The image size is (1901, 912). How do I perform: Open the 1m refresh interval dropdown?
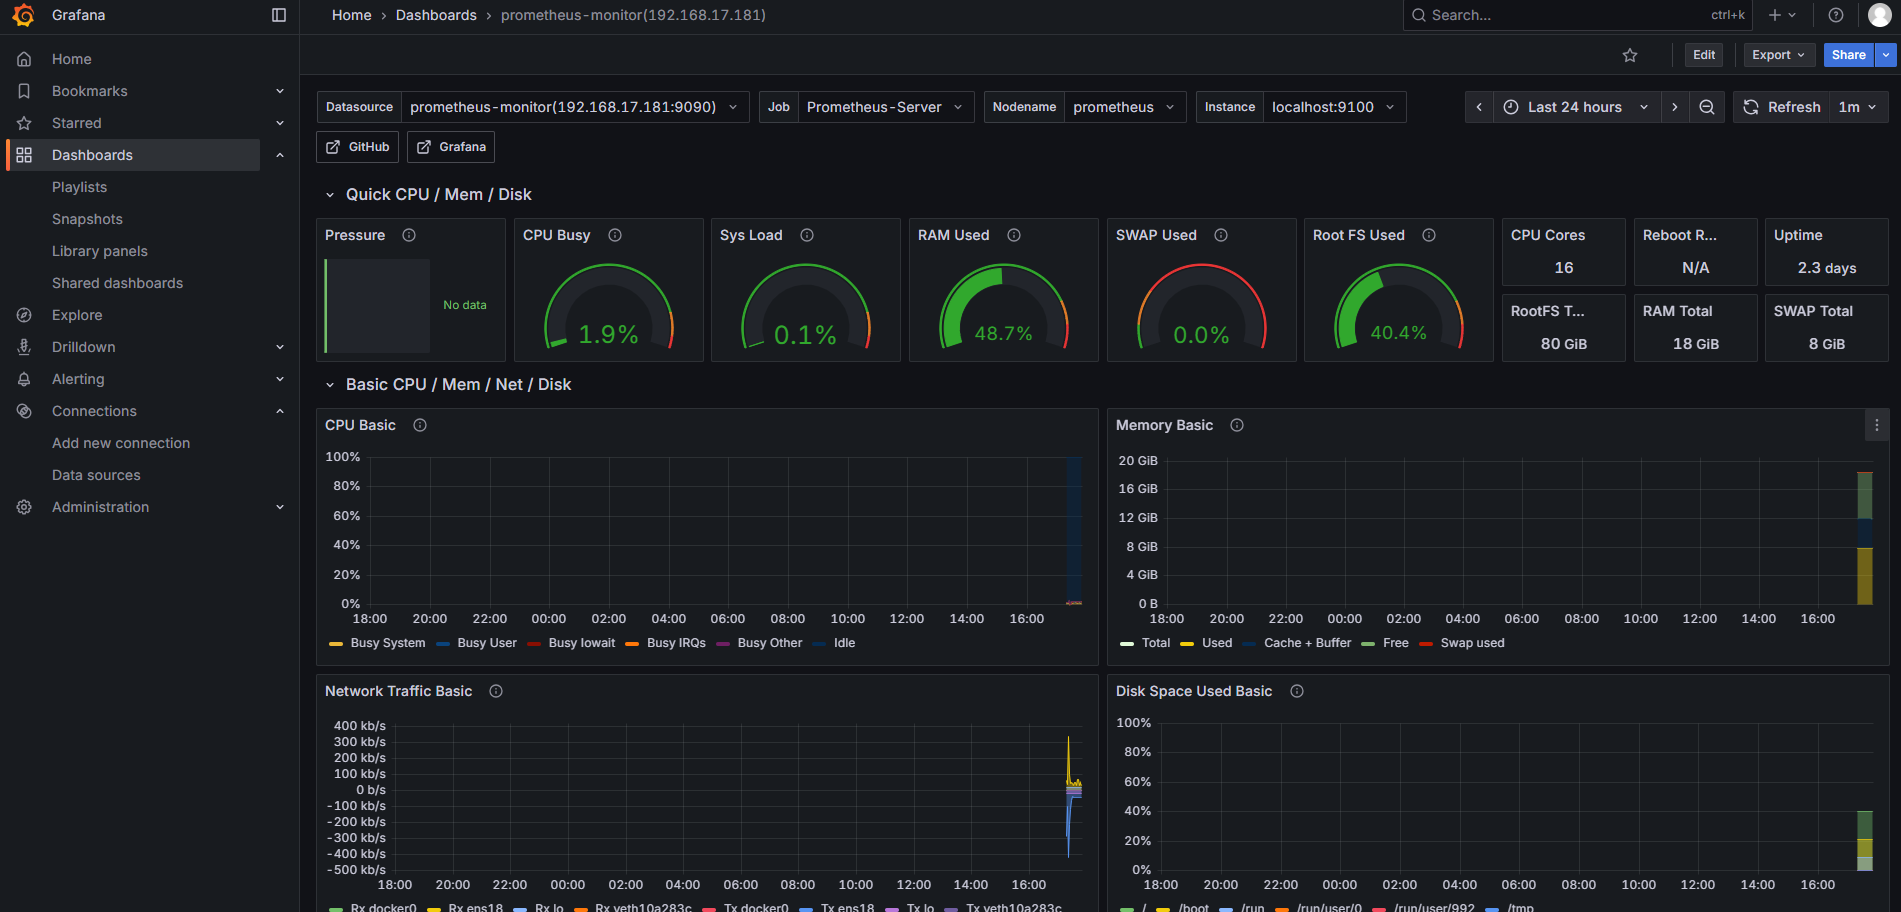point(1858,107)
